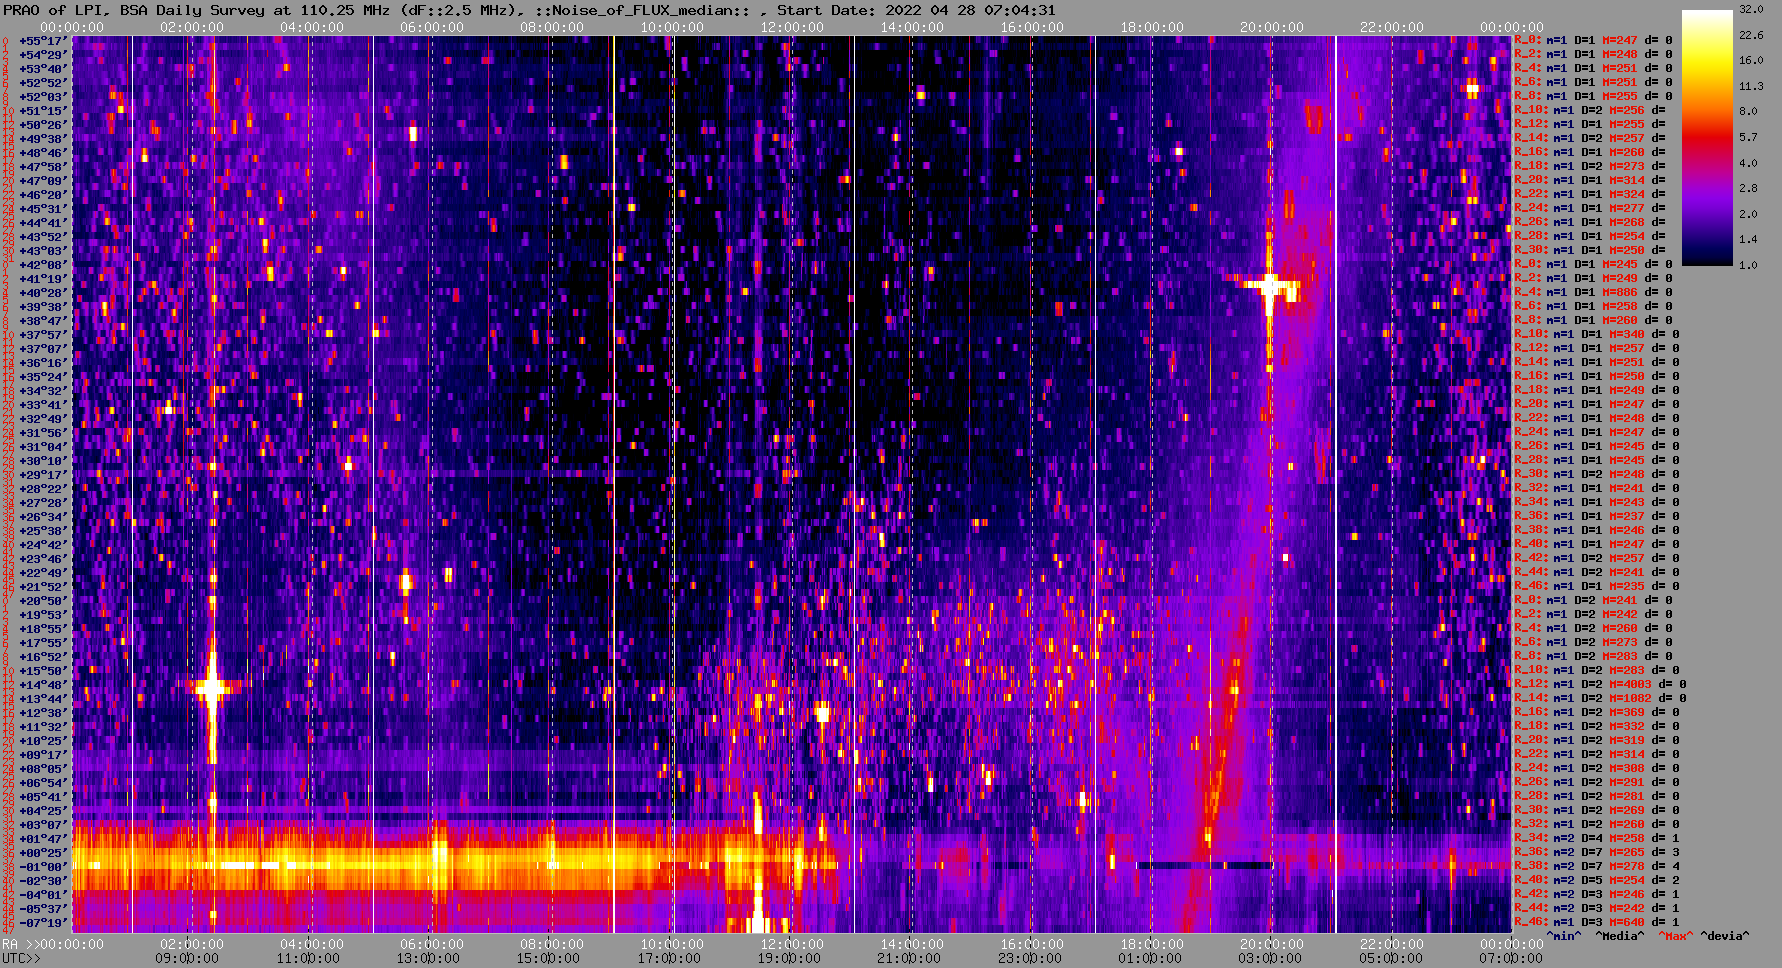1782x968 pixels.
Task: Click the bright cross-shaped source near RA 20:00
Action: [1269, 286]
